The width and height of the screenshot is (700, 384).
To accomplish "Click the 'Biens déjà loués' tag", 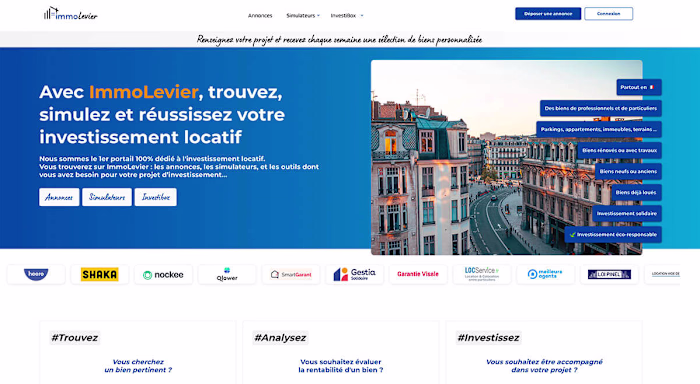I will pyautogui.click(x=636, y=192).
